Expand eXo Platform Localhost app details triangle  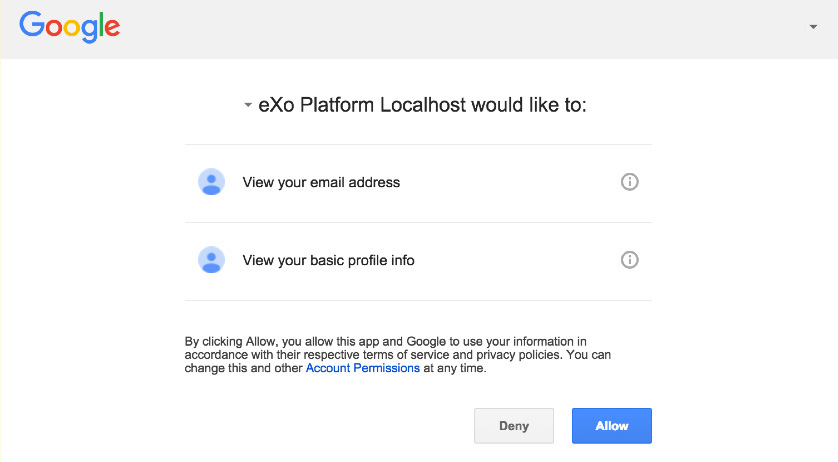coord(248,105)
